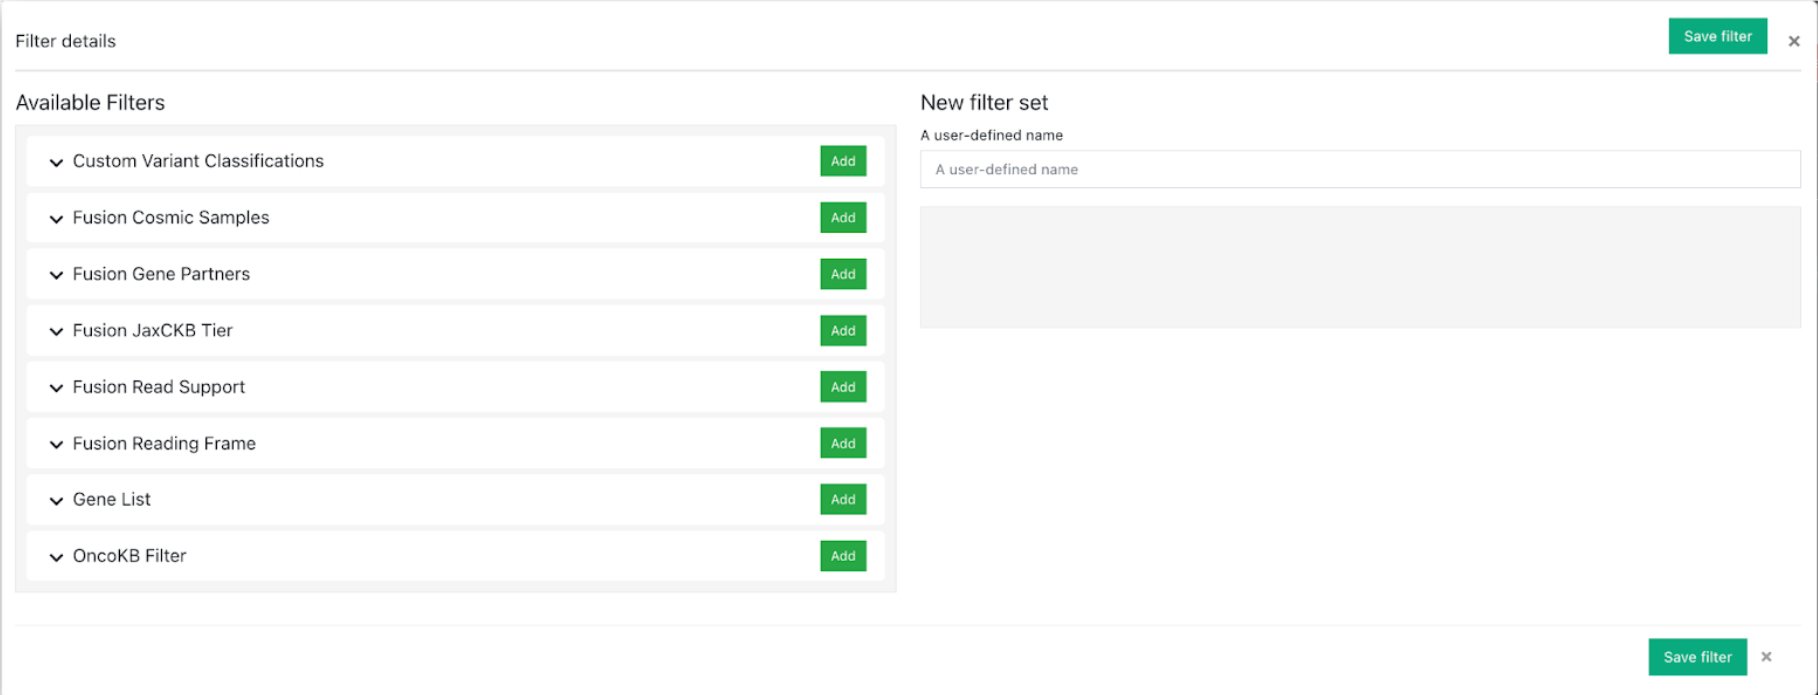Viewport: 1818px width, 695px height.
Task: Add the Fusion JaxCKB Tier filter
Action: pos(842,330)
